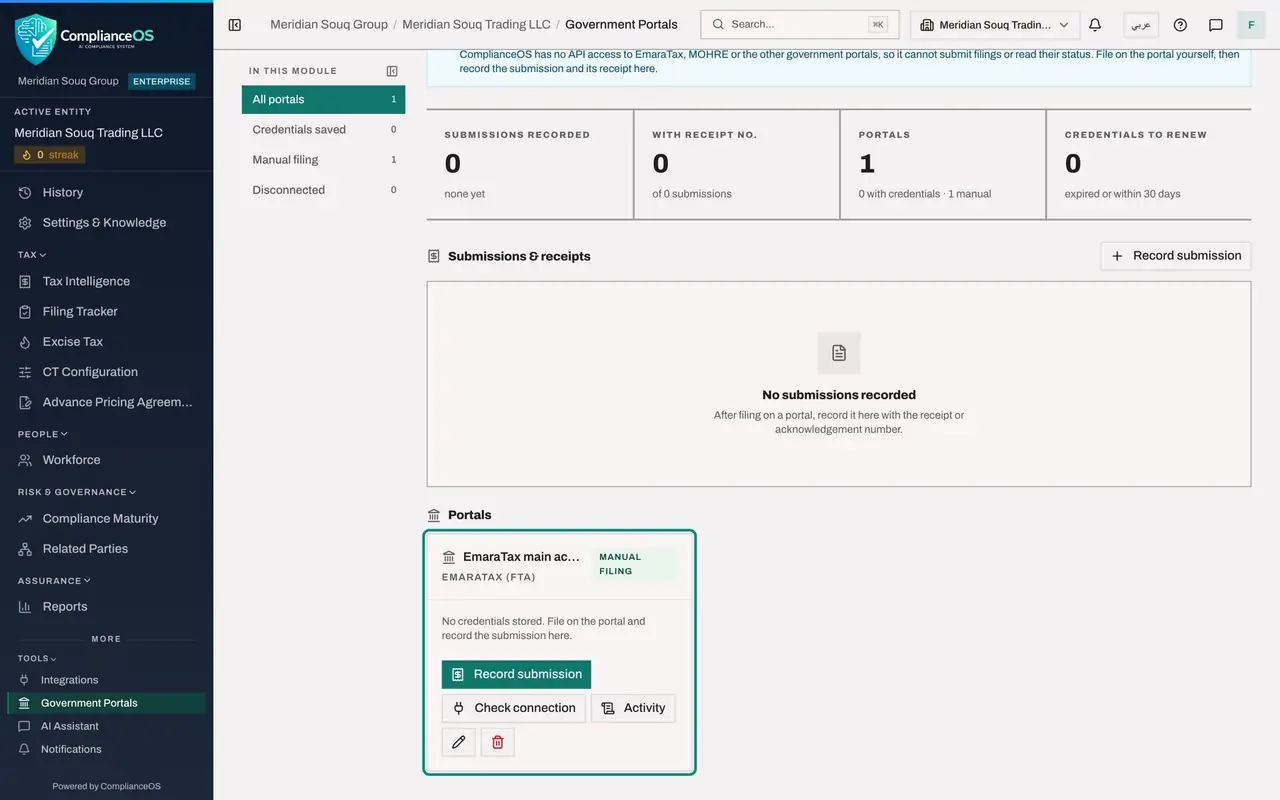Edit the EmaraTax portal with pencil icon
This screenshot has height=800, width=1280.
coord(459,742)
